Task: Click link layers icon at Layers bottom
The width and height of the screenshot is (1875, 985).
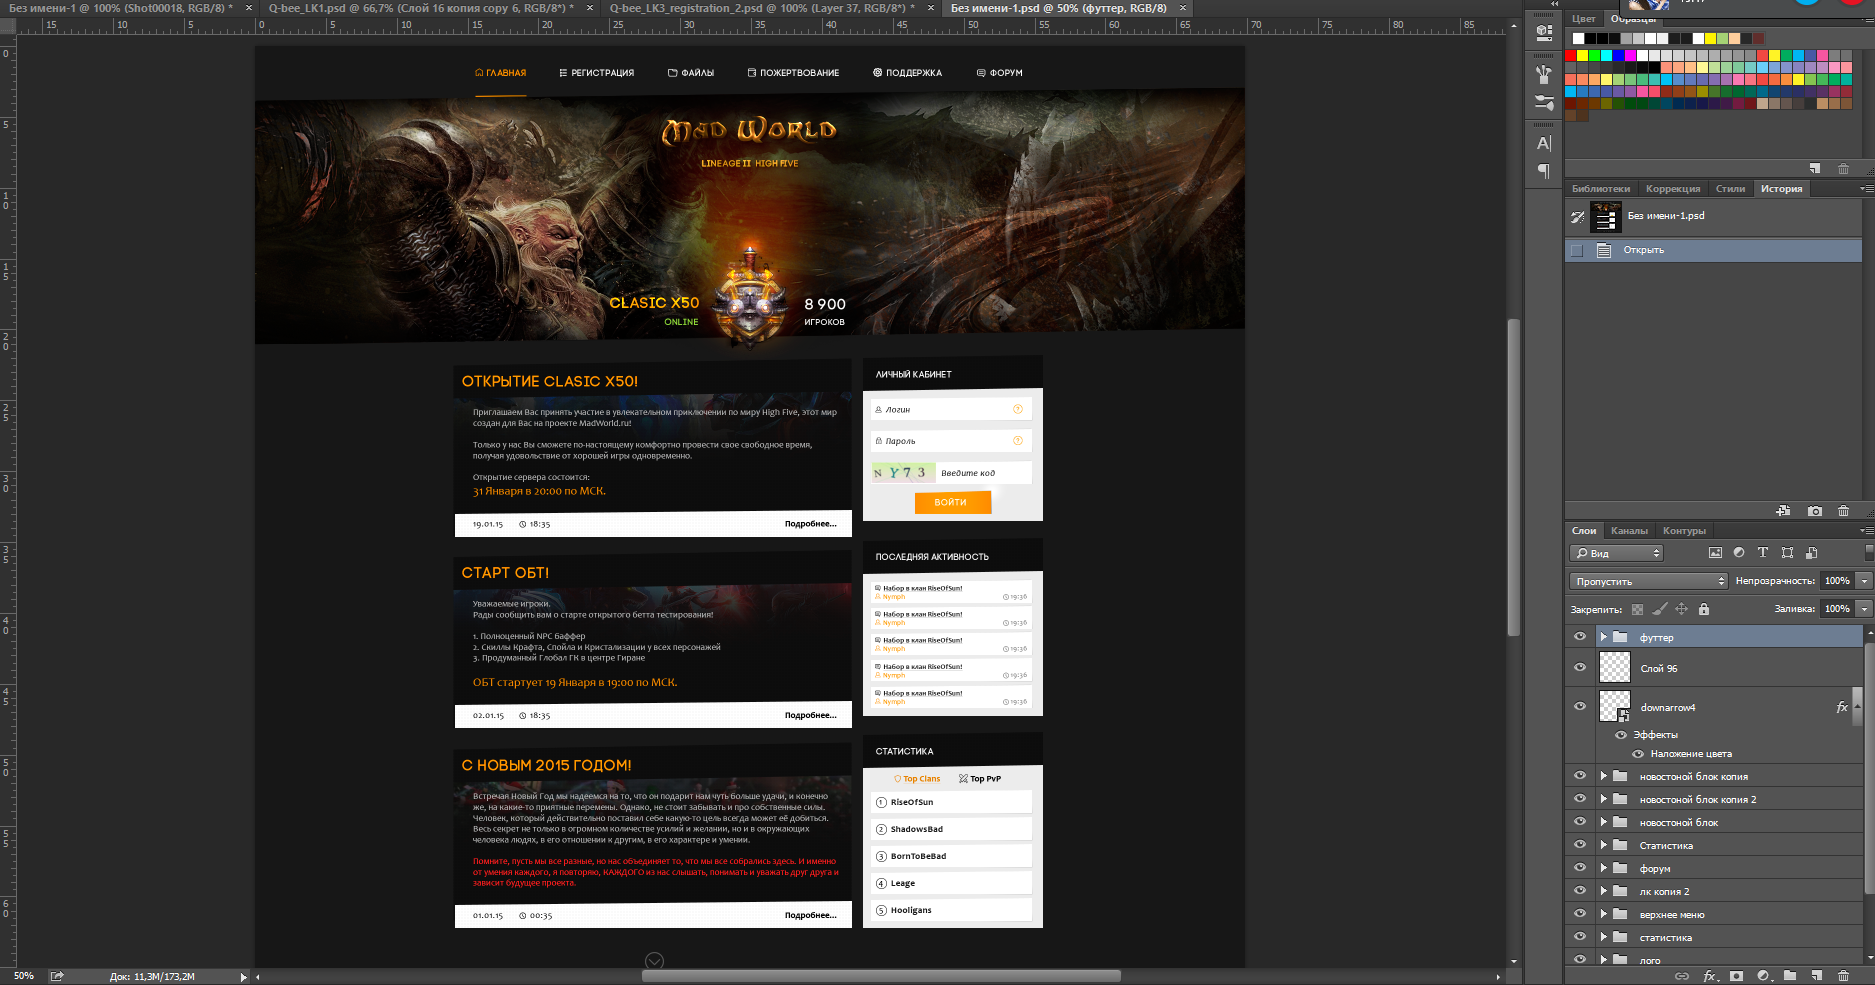Action: 1682,976
